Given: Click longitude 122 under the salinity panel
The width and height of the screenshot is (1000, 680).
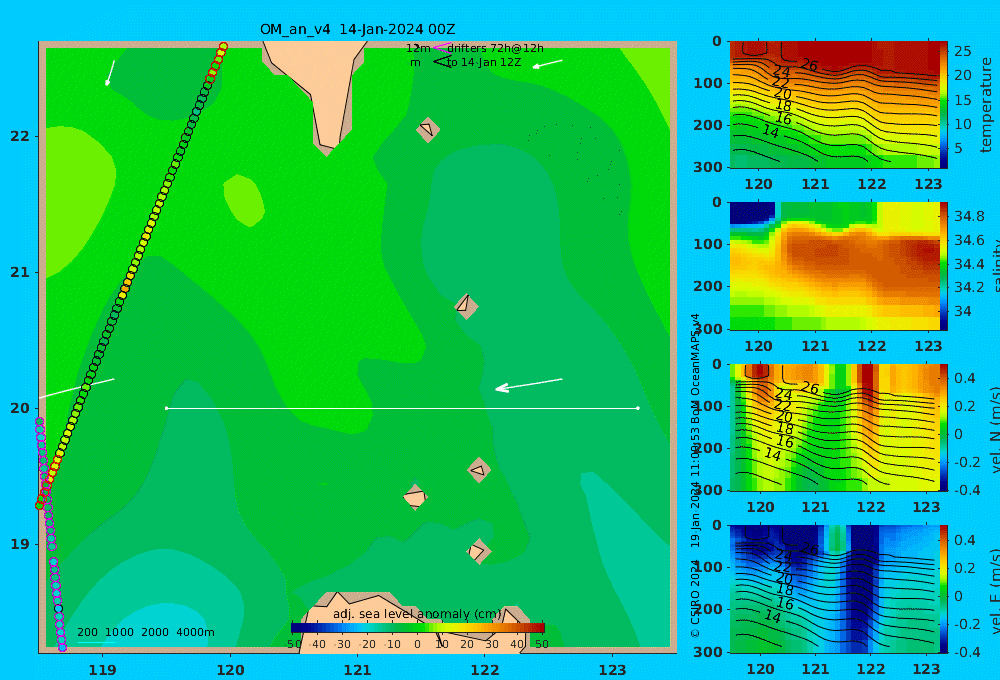Looking at the screenshot, I should point(871,346).
